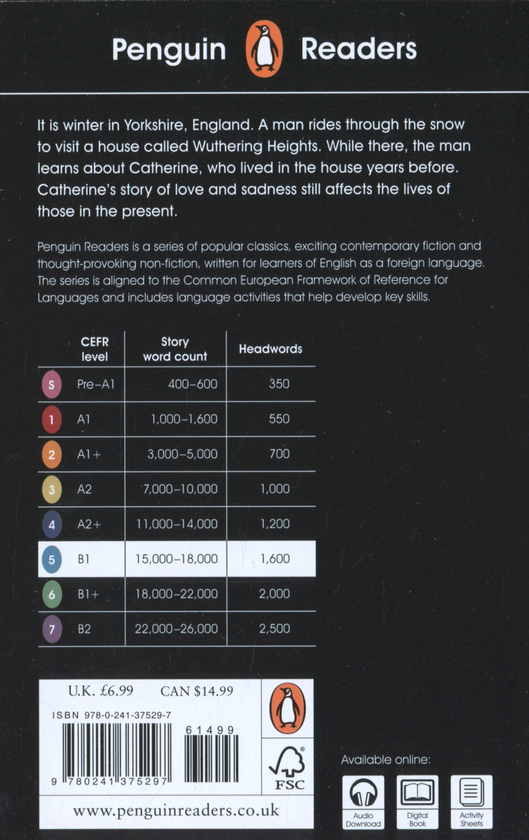Viewport: 529px width, 840px height.
Task: Click the Penguin Readers title text
Action: click(264, 49)
